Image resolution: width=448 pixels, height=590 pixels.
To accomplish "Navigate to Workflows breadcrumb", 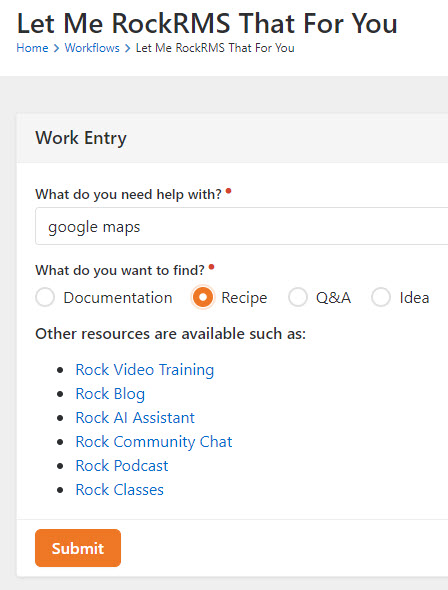I will coord(92,48).
